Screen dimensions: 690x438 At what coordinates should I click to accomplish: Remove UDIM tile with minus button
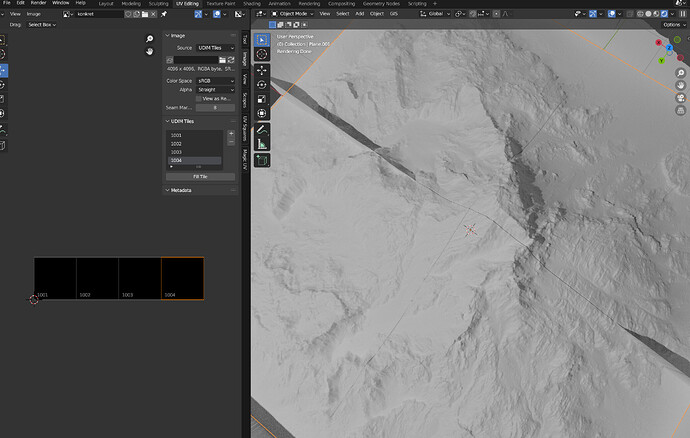click(x=231, y=141)
